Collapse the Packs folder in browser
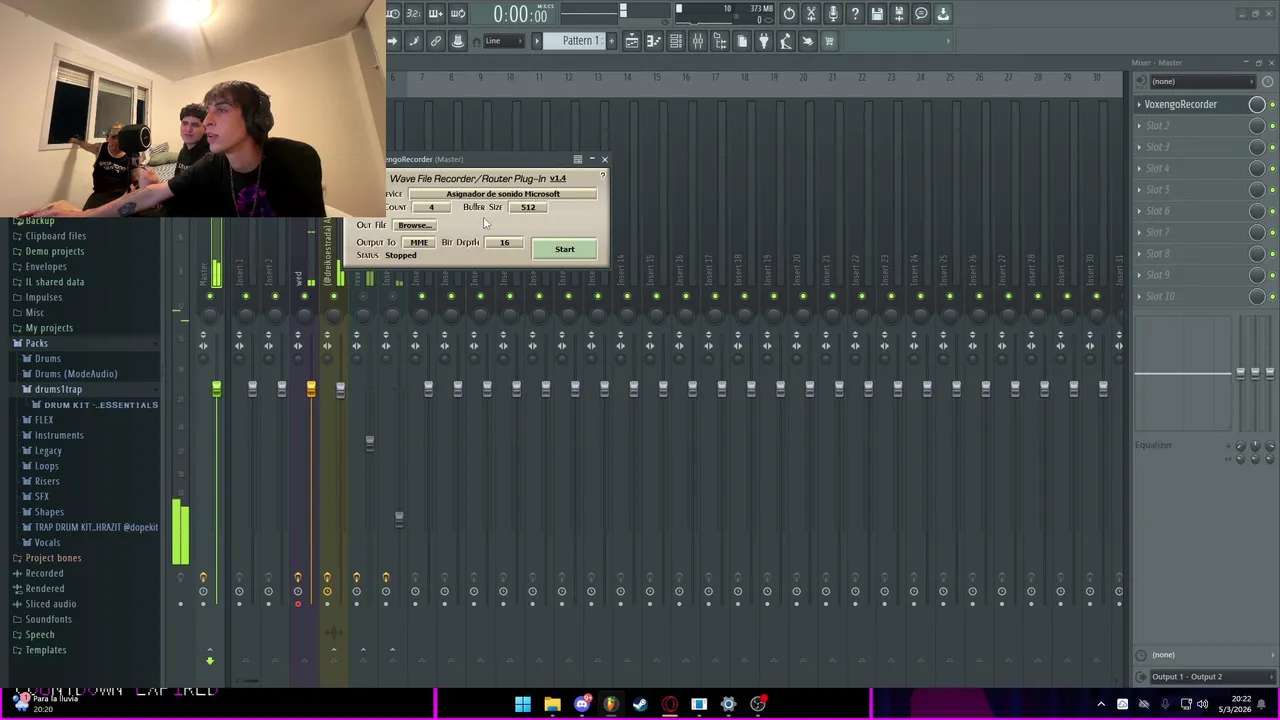Viewport: 1280px width, 720px height. [36, 343]
